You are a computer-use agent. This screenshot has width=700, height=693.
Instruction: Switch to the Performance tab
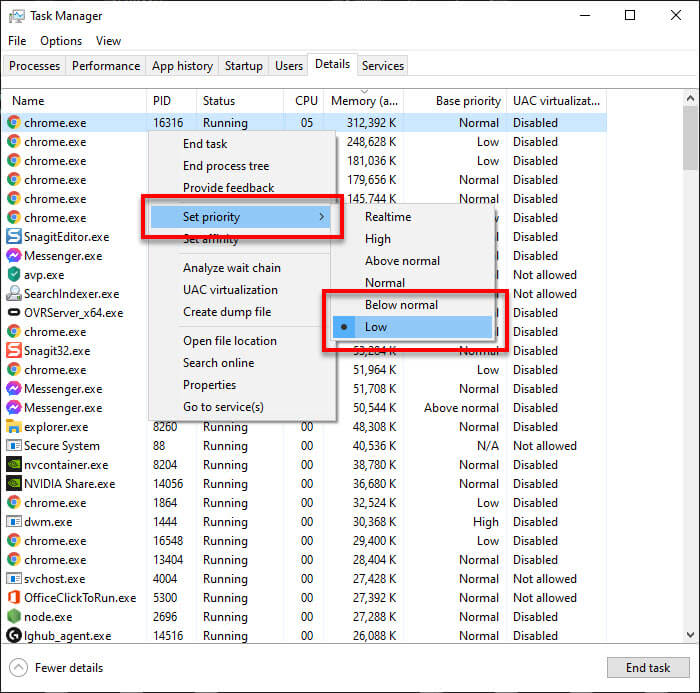(x=106, y=66)
